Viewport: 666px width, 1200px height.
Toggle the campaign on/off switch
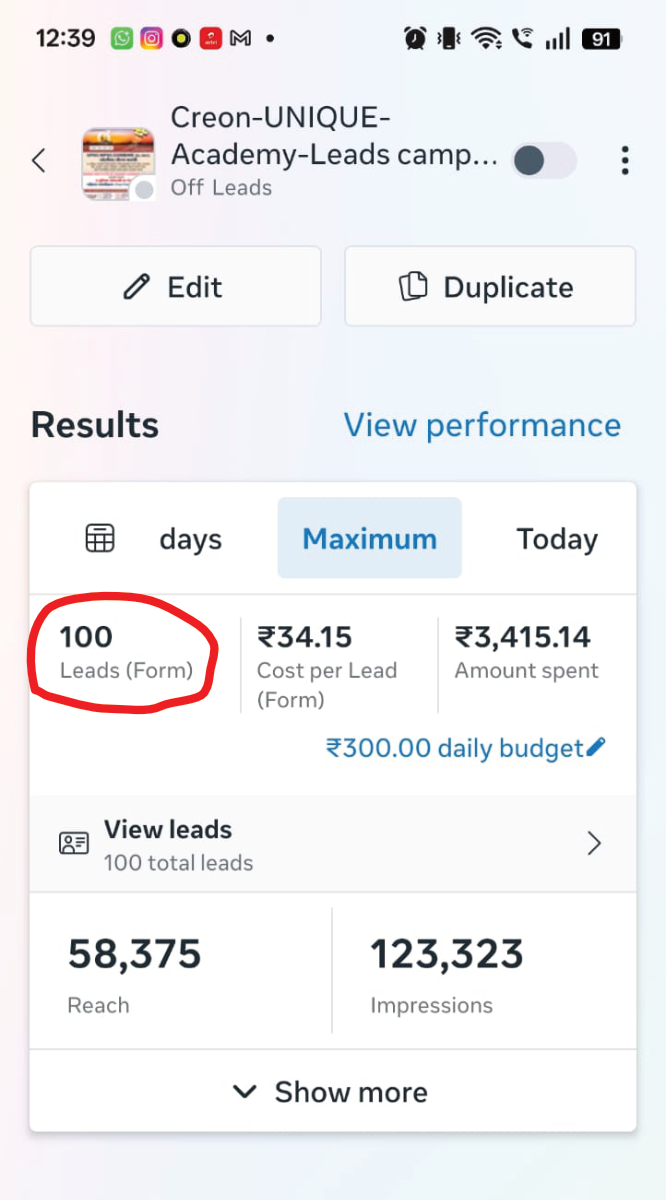pyautogui.click(x=544, y=160)
